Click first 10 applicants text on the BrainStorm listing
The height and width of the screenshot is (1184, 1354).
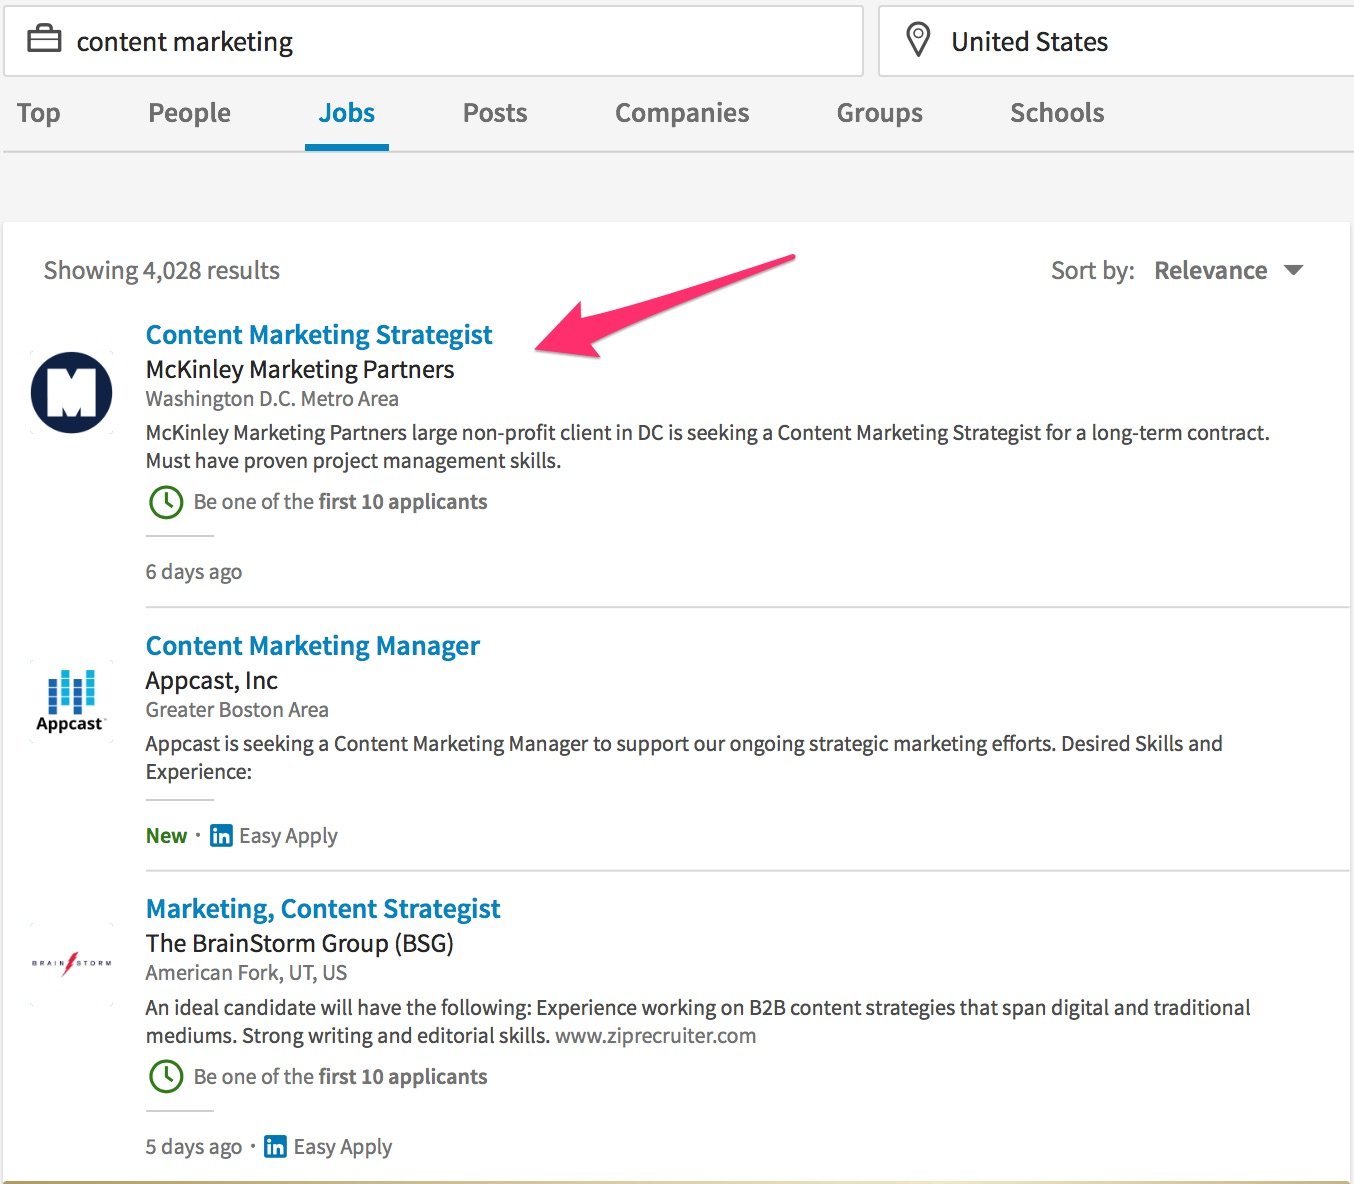(403, 1077)
